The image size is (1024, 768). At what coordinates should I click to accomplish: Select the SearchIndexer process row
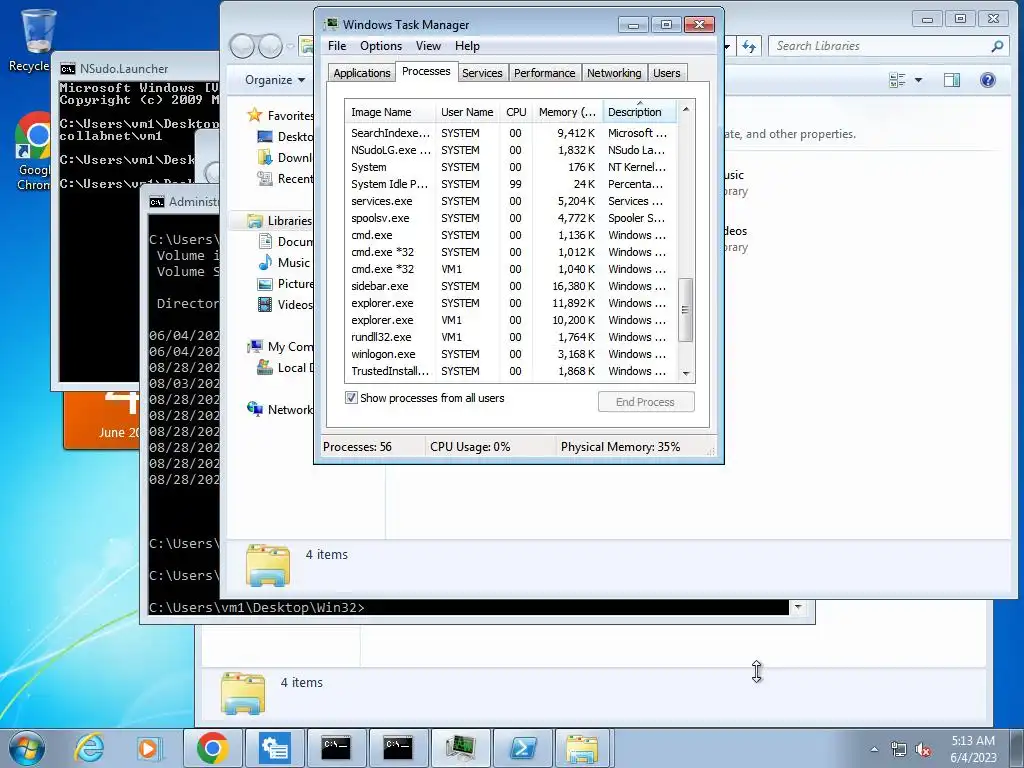511,133
